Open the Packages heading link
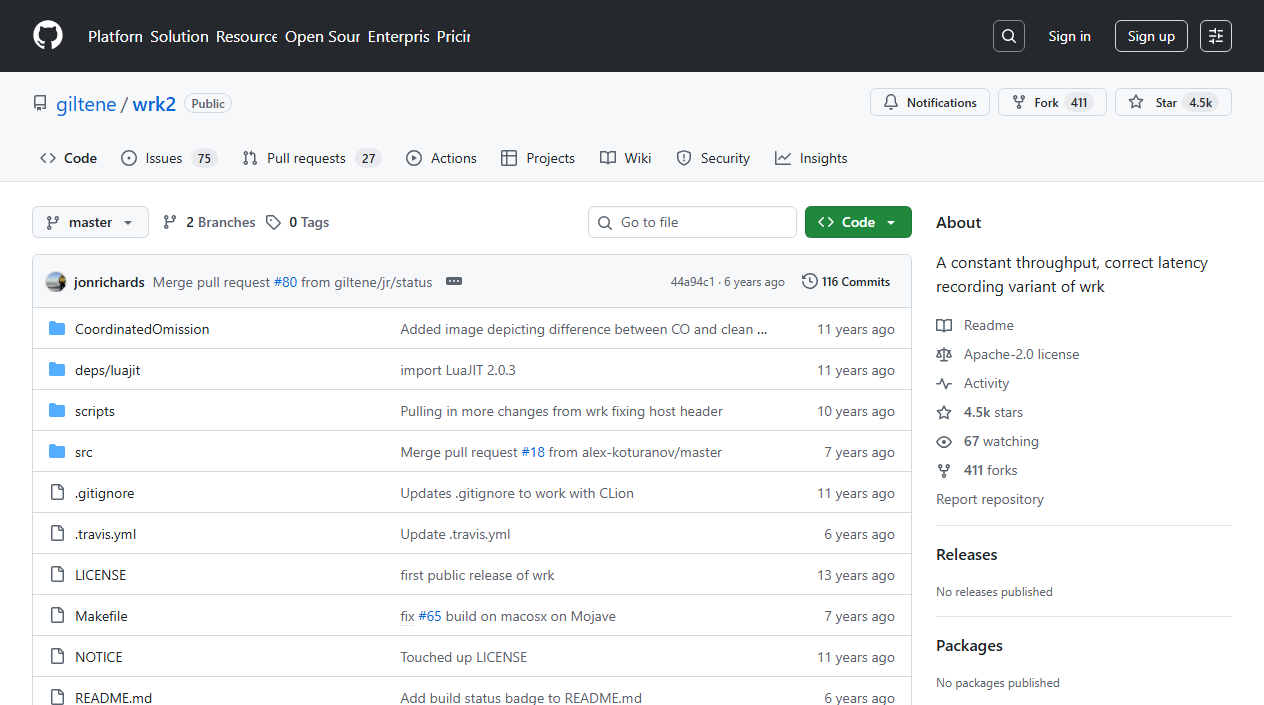The height and width of the screenshot is (705, 1264). click(x=969, y=645)
